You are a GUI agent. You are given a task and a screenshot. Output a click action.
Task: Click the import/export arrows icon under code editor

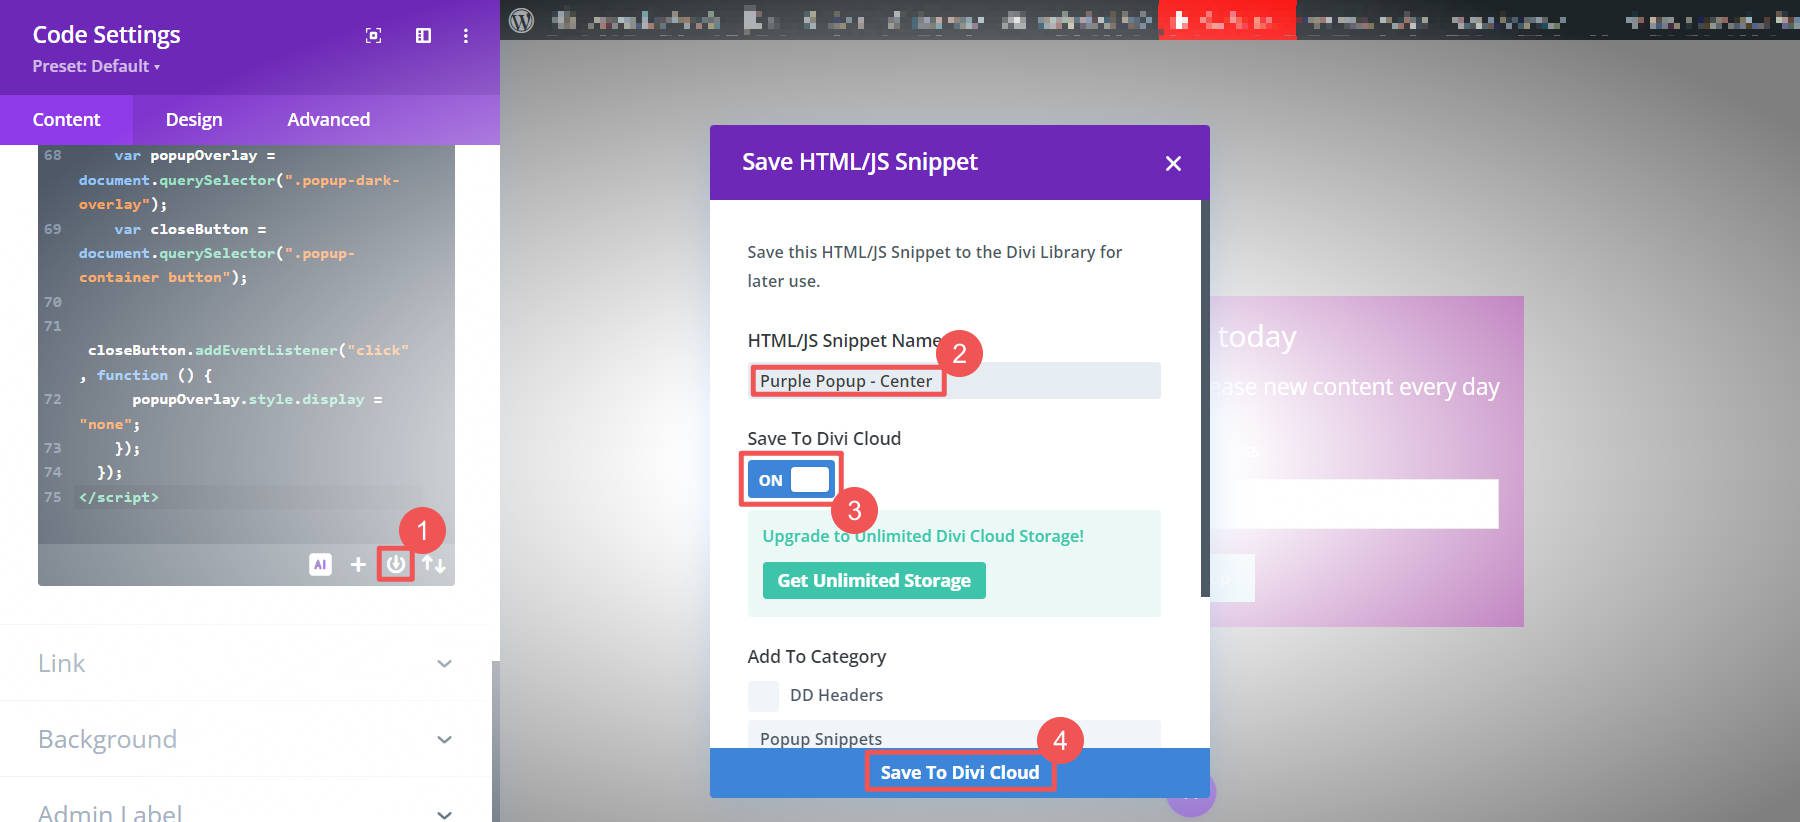[x=434, y=565]
